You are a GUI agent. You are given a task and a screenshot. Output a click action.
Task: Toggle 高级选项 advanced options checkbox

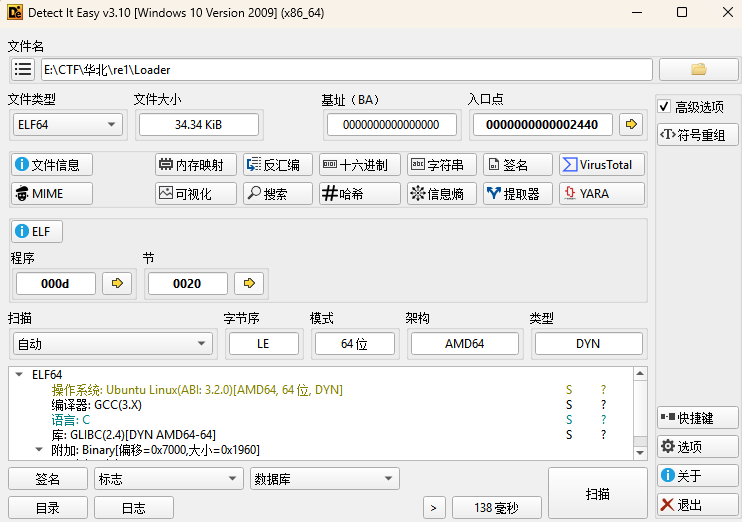tap(664, 107)
